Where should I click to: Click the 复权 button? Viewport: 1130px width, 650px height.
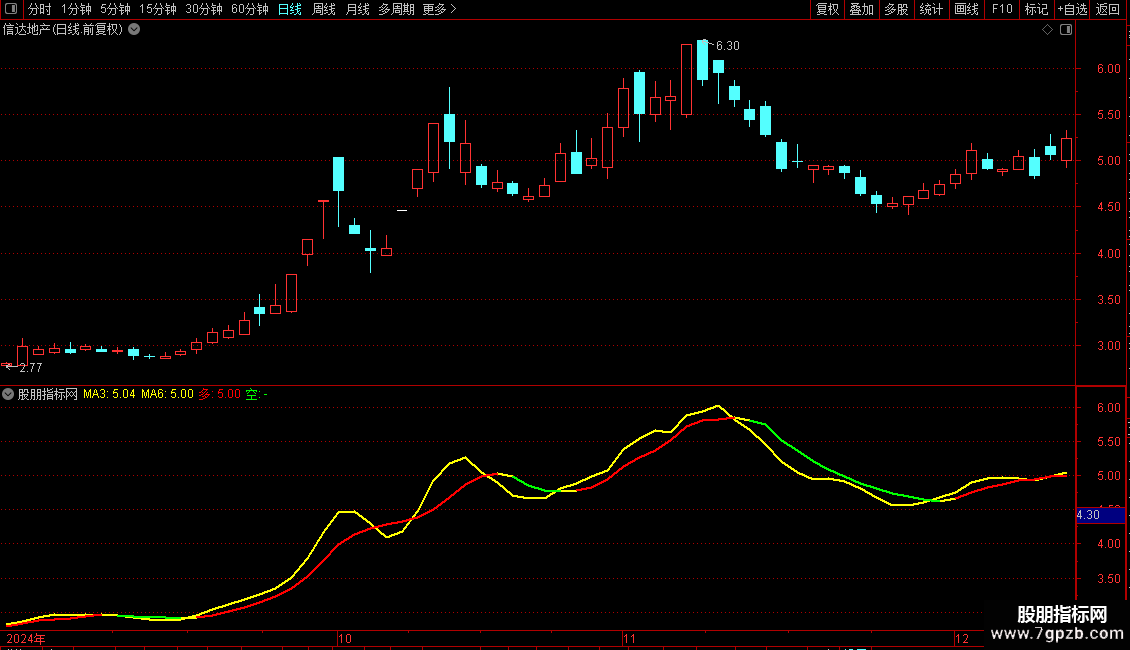[x=827, y=9]
